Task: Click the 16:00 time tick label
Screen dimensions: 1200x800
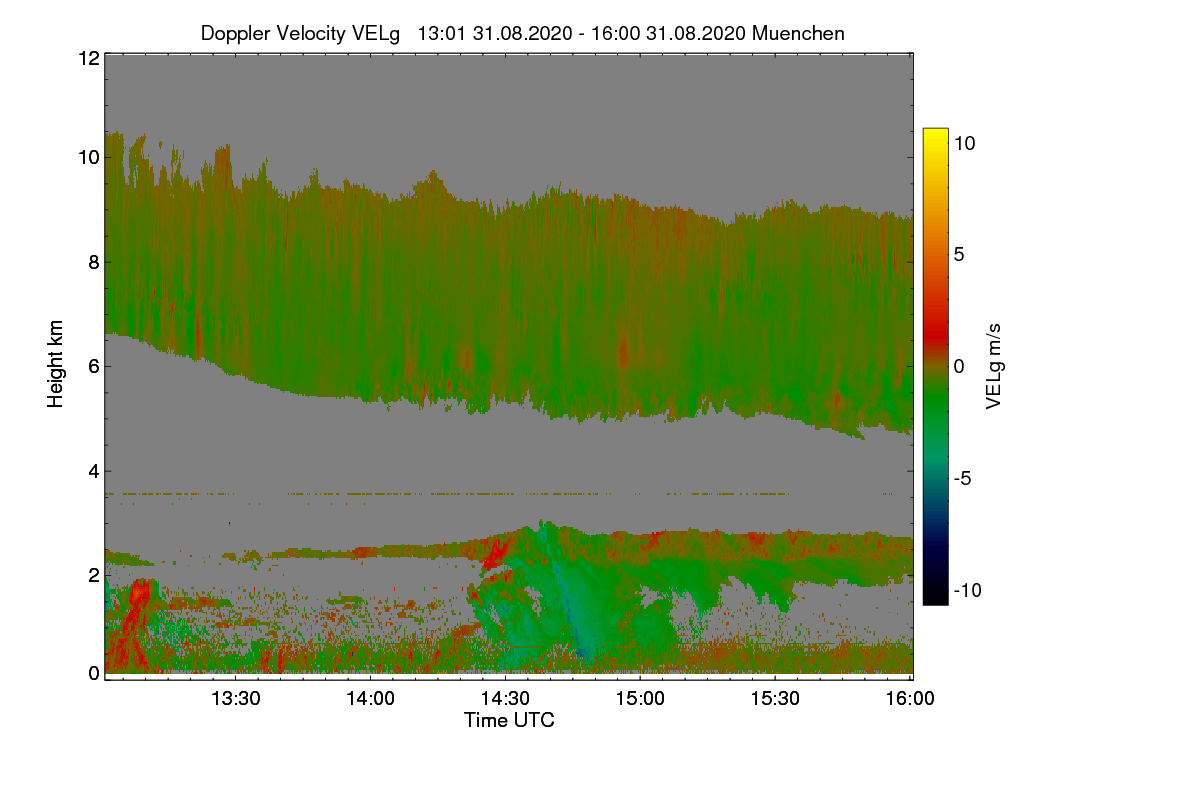Action: (x=911, y=698)
